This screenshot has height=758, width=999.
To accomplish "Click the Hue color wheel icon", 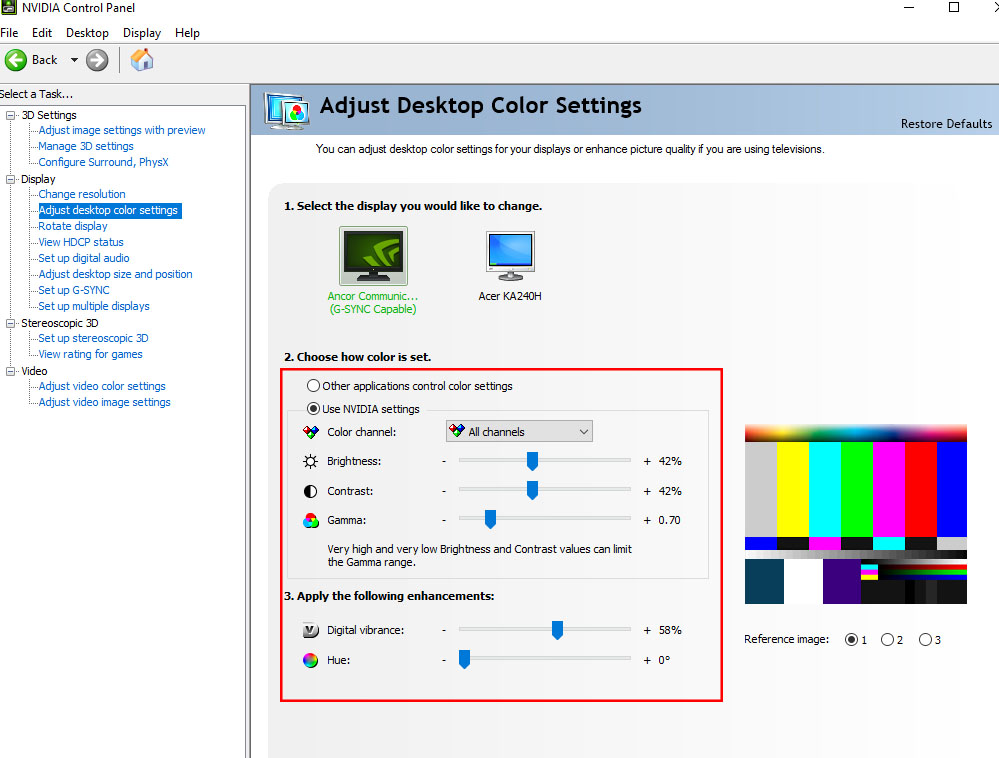I will [310, 661].
